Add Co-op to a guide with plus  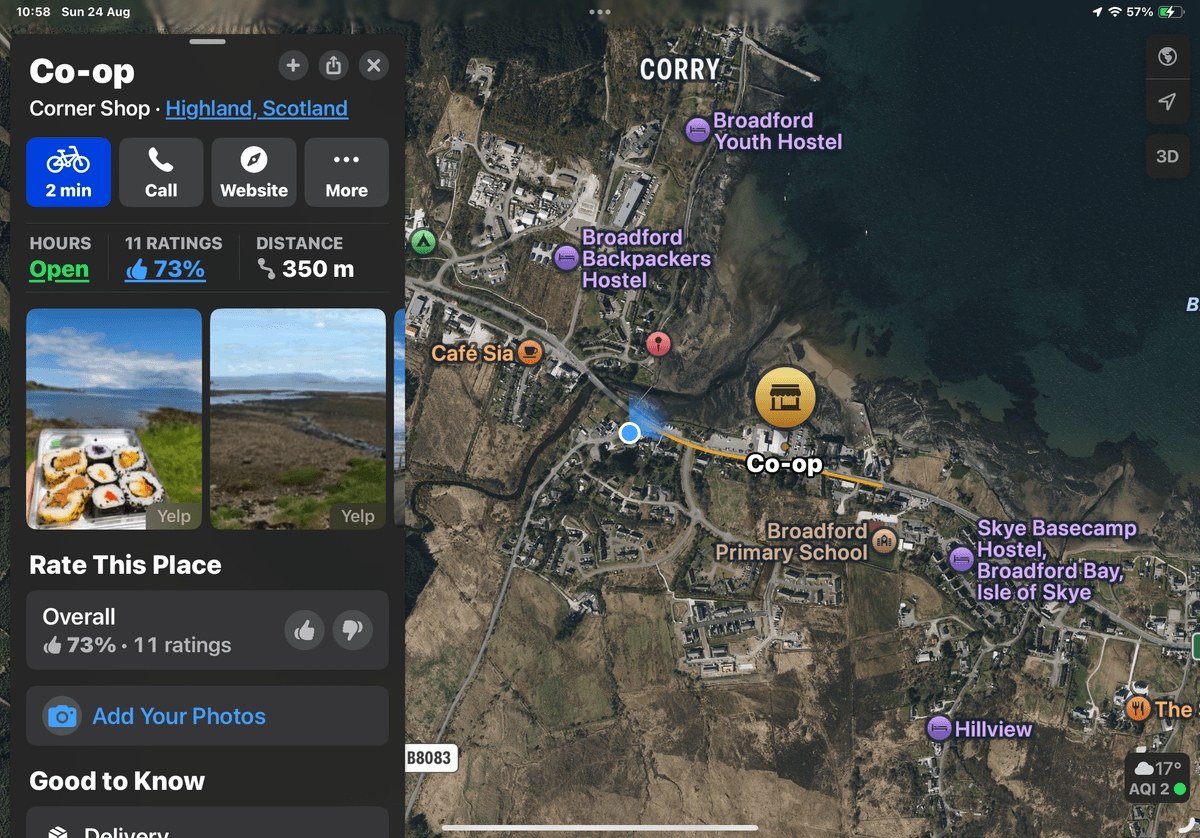click(x=292, y=66)
